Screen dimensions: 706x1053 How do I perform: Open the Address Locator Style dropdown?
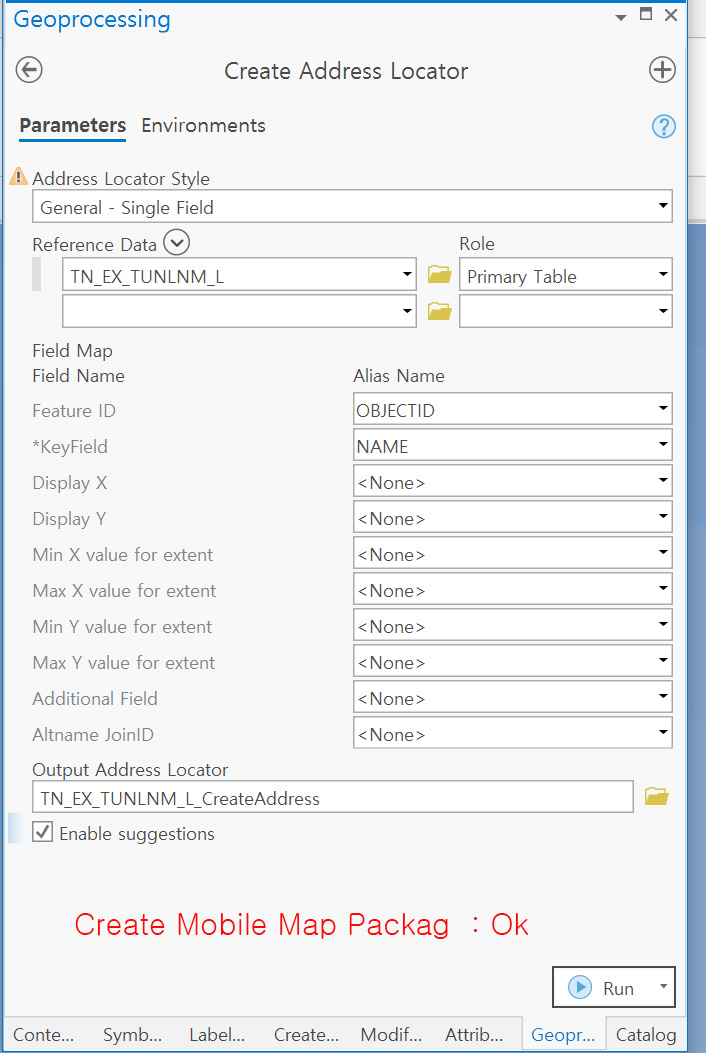click(663, 206)
